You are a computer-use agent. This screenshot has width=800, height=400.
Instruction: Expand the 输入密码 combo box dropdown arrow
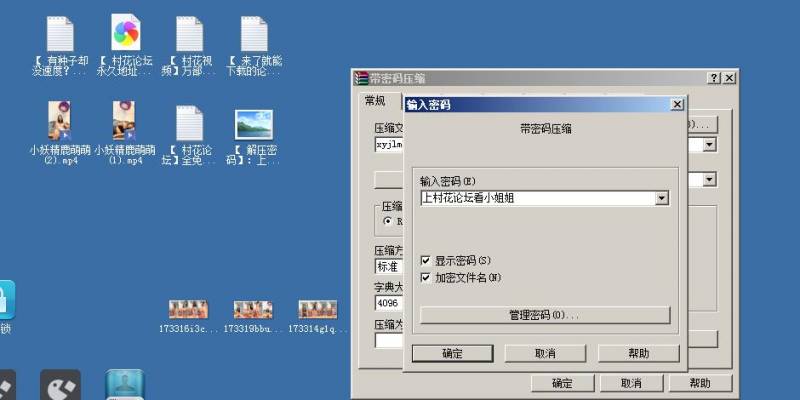coord(661,198)
